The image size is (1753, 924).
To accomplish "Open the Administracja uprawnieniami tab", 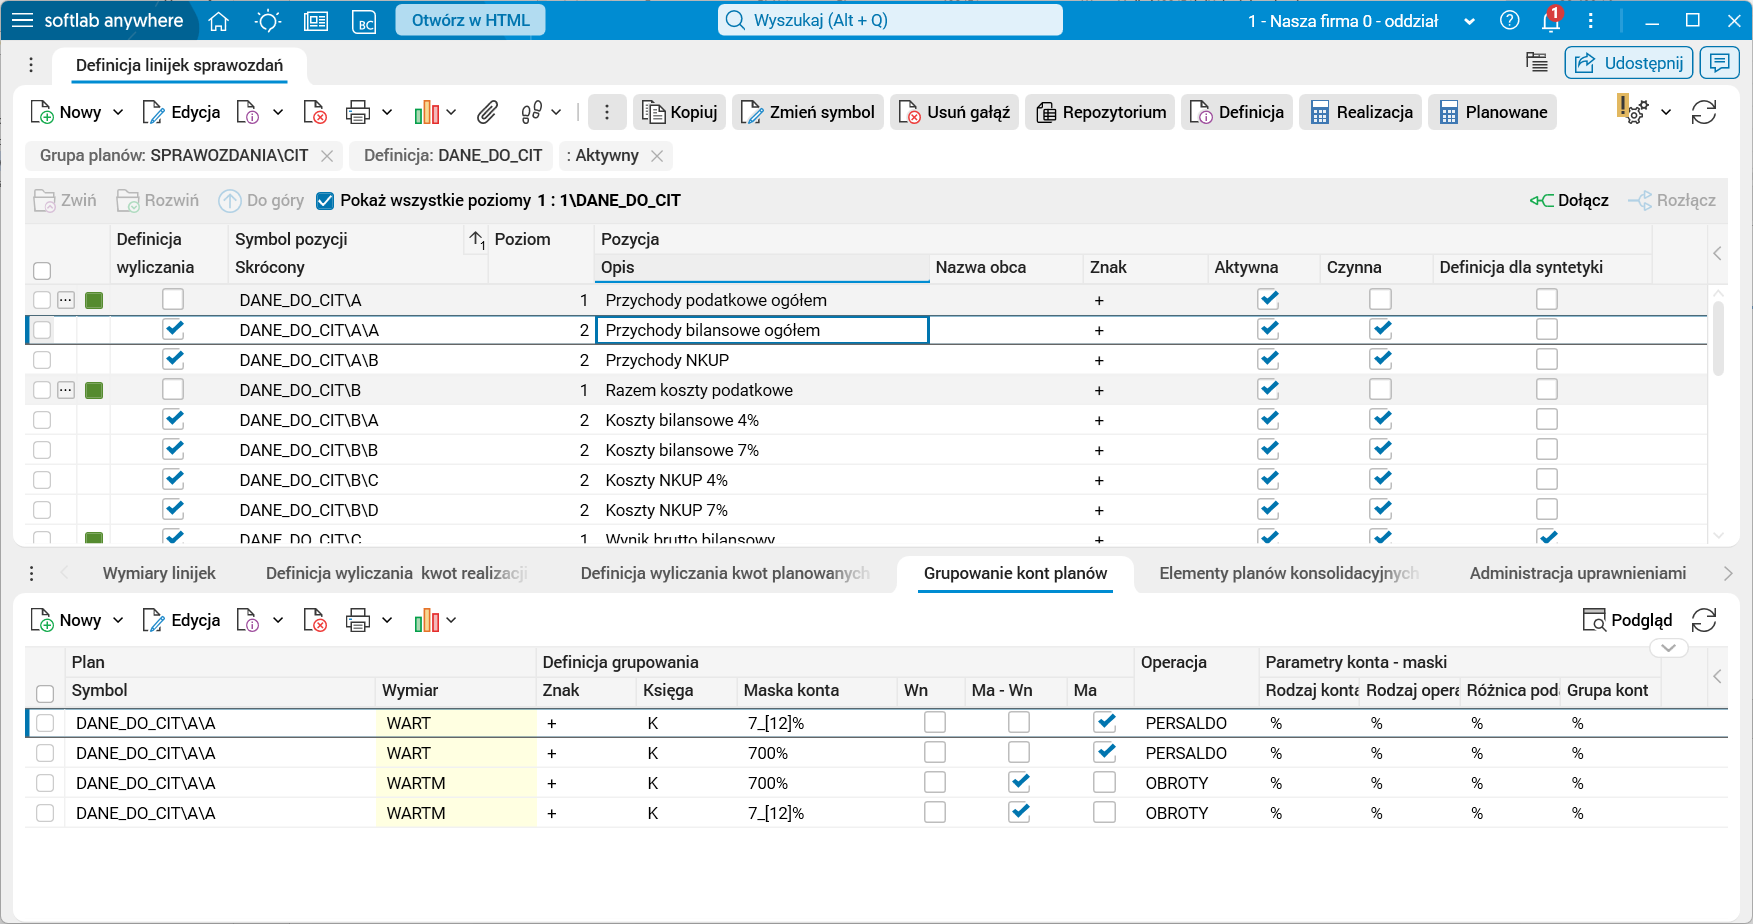I will pyautogui.click(x=1577, y=573).
